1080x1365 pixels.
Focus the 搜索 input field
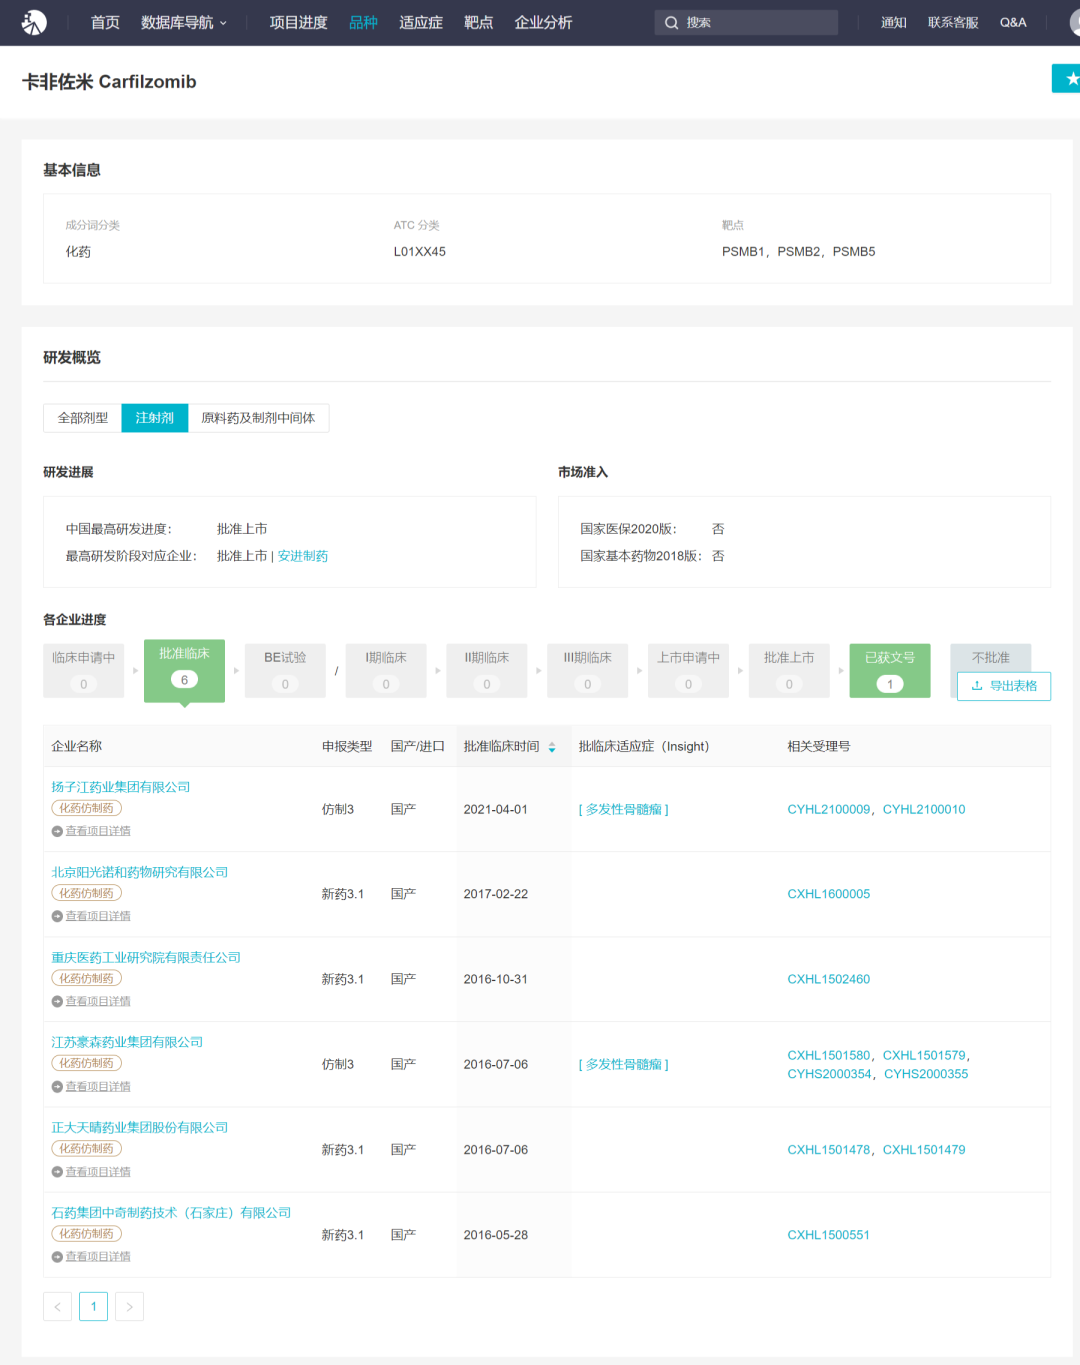click(x=746, y=23)
